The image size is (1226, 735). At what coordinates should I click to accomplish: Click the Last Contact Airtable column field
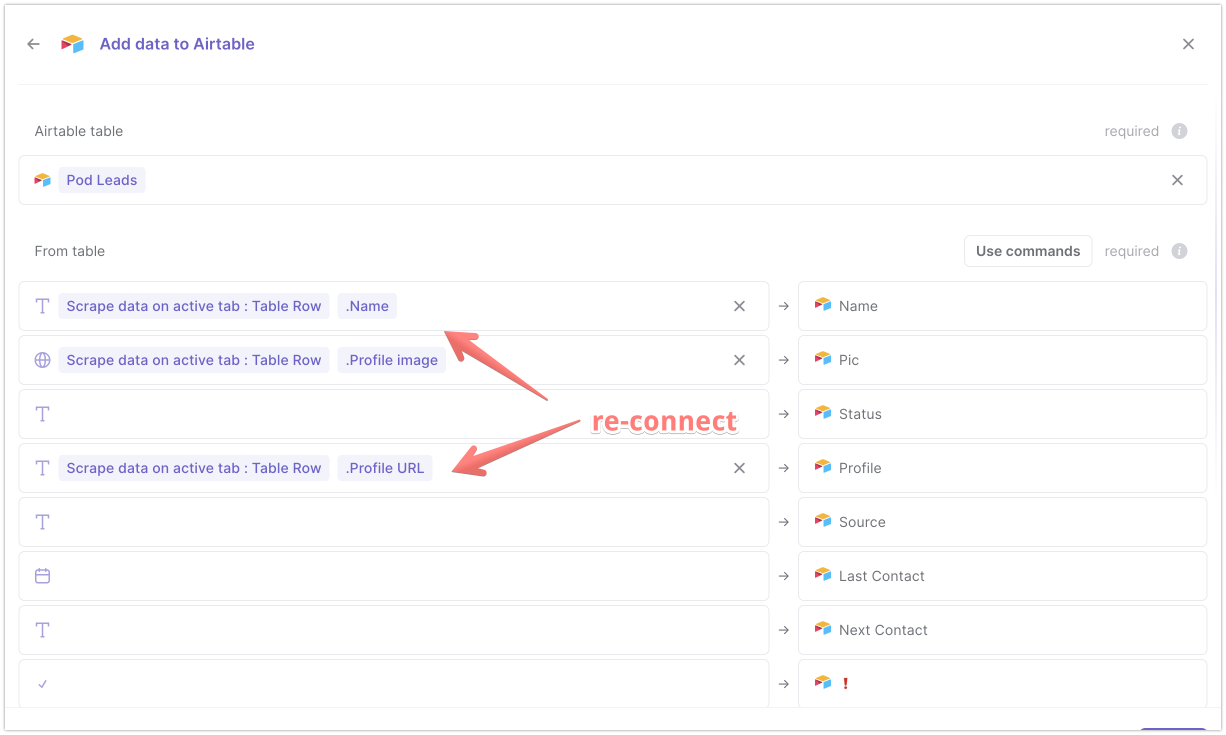[1002, 576]
